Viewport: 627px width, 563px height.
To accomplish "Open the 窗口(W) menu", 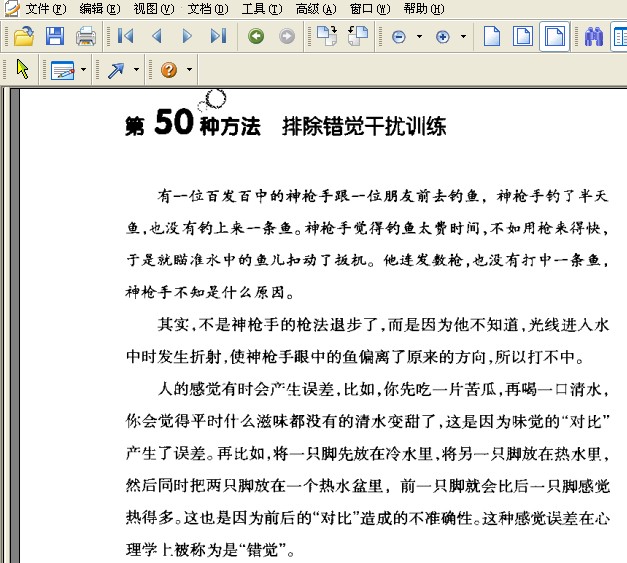I will tap(370, 9).
